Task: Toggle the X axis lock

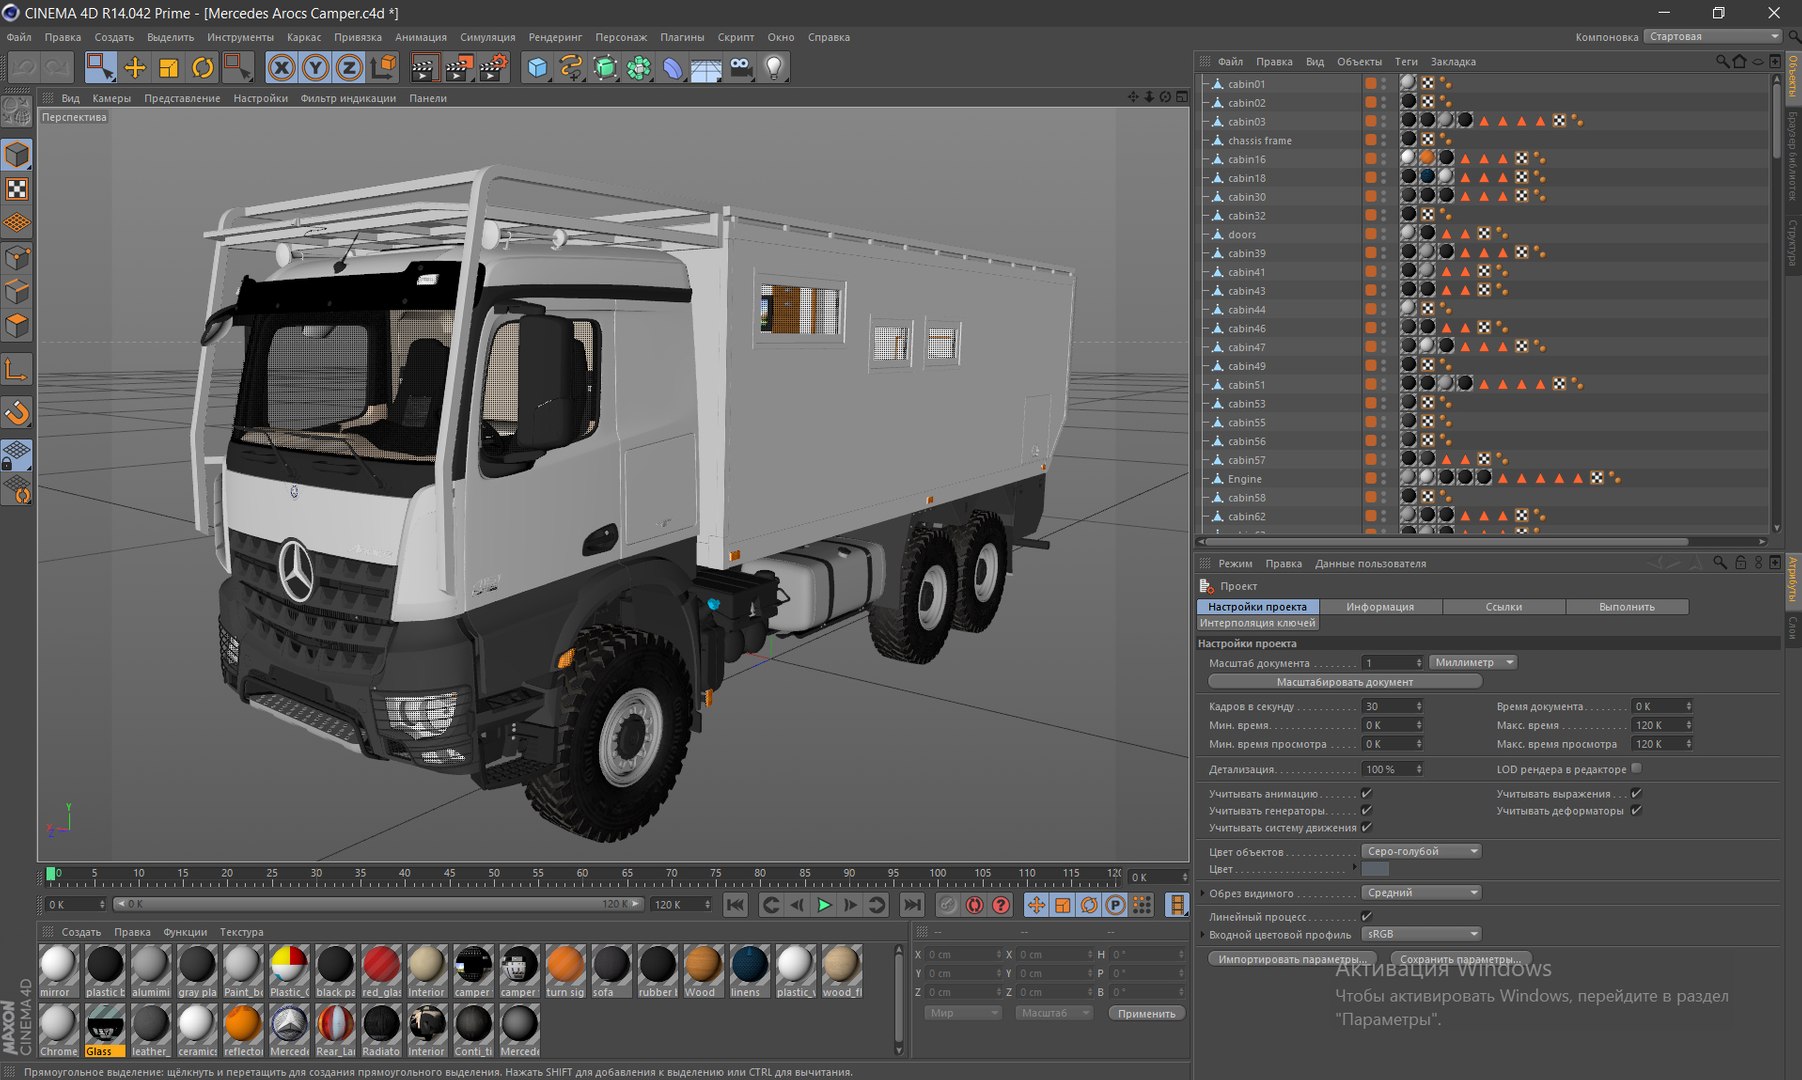Action: pyautogui.click(x=282, y=67)
